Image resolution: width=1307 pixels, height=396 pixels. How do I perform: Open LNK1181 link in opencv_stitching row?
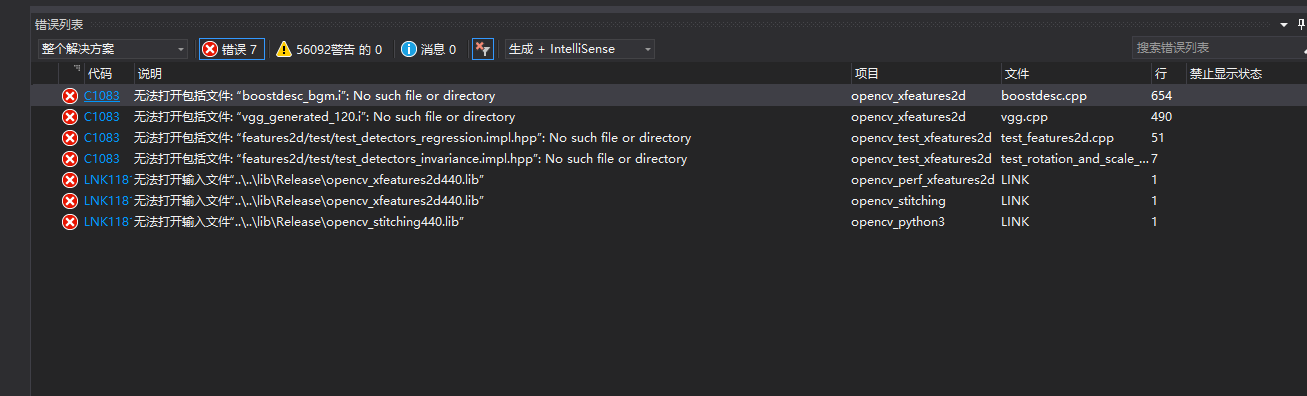pos(107,201)
